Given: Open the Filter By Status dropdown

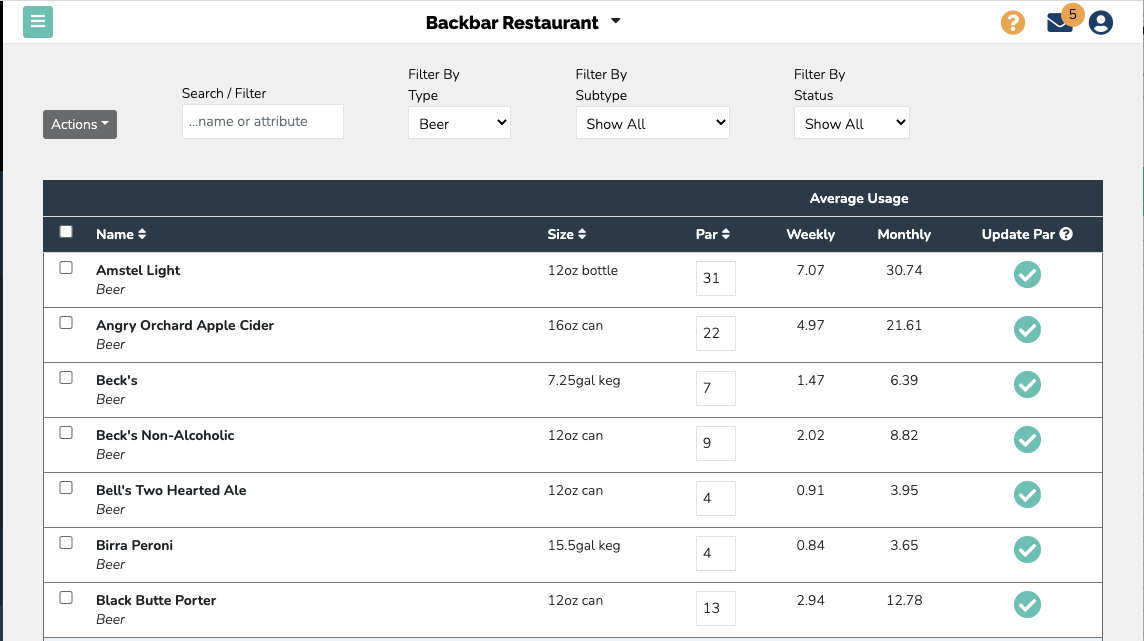Looking at the screenshot, I should 851,122.
